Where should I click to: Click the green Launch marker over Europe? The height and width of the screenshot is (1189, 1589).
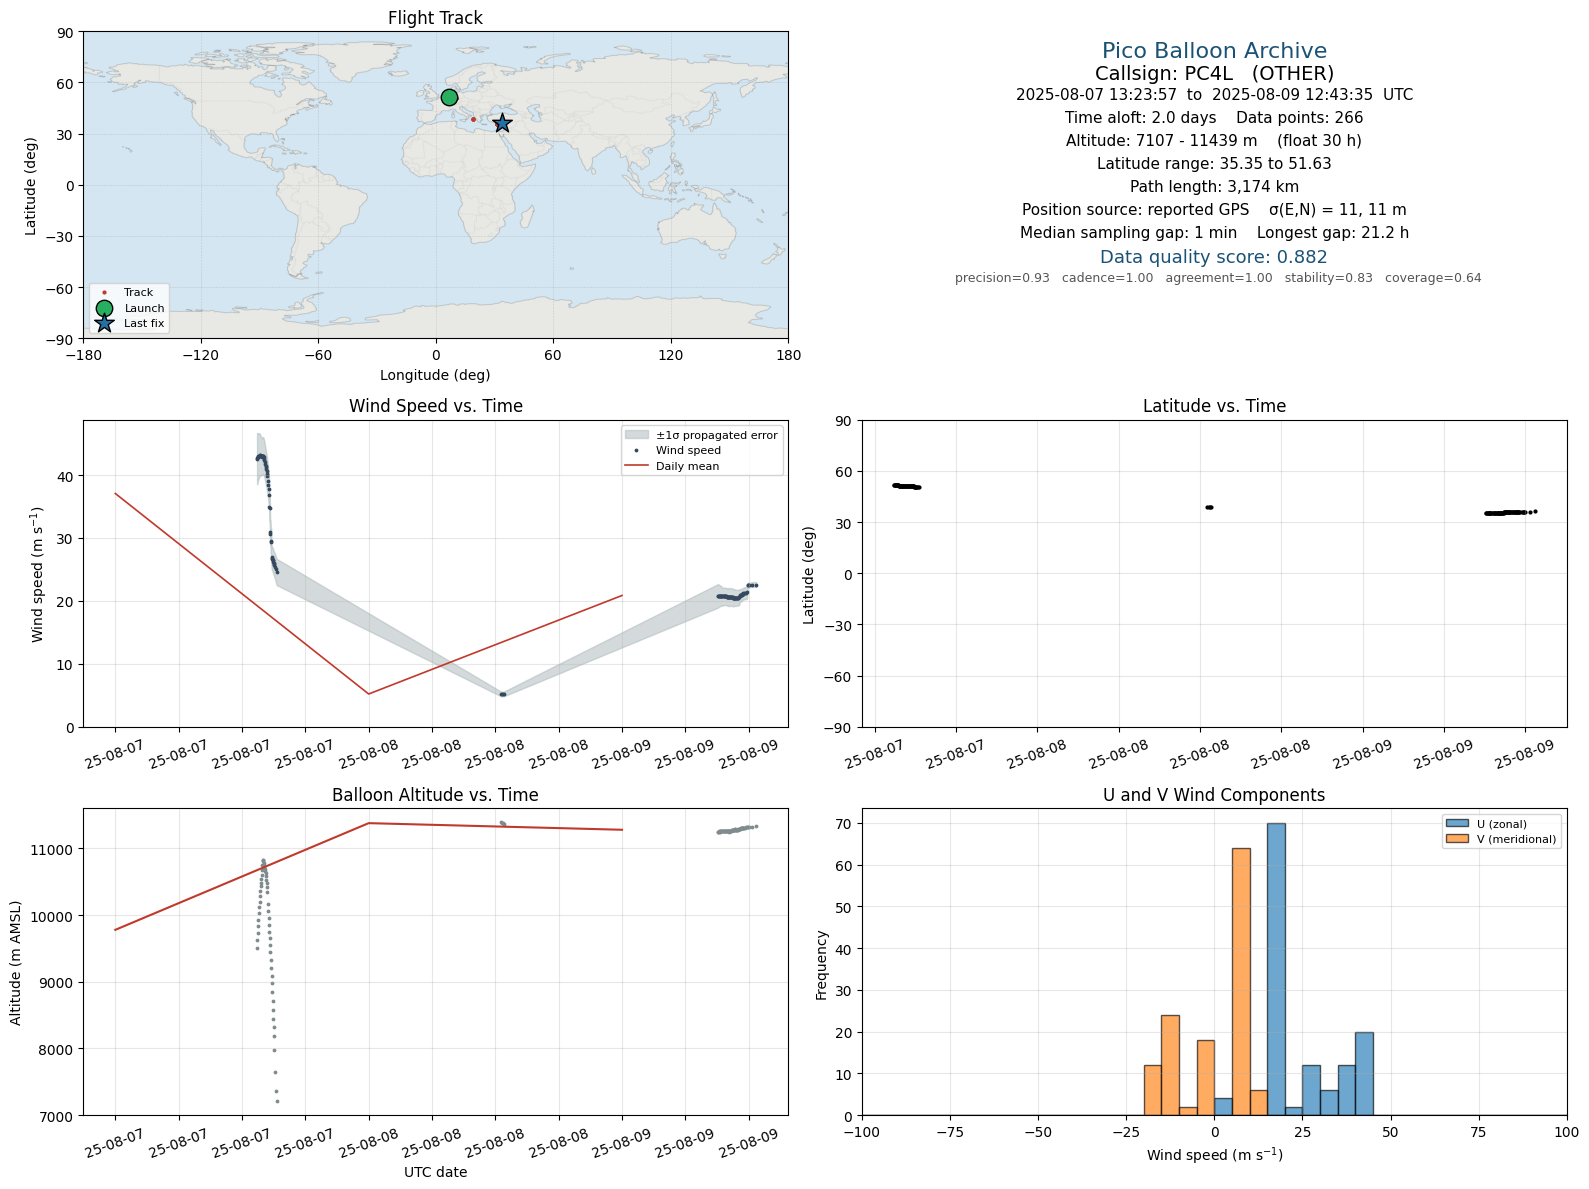(449, 97)
